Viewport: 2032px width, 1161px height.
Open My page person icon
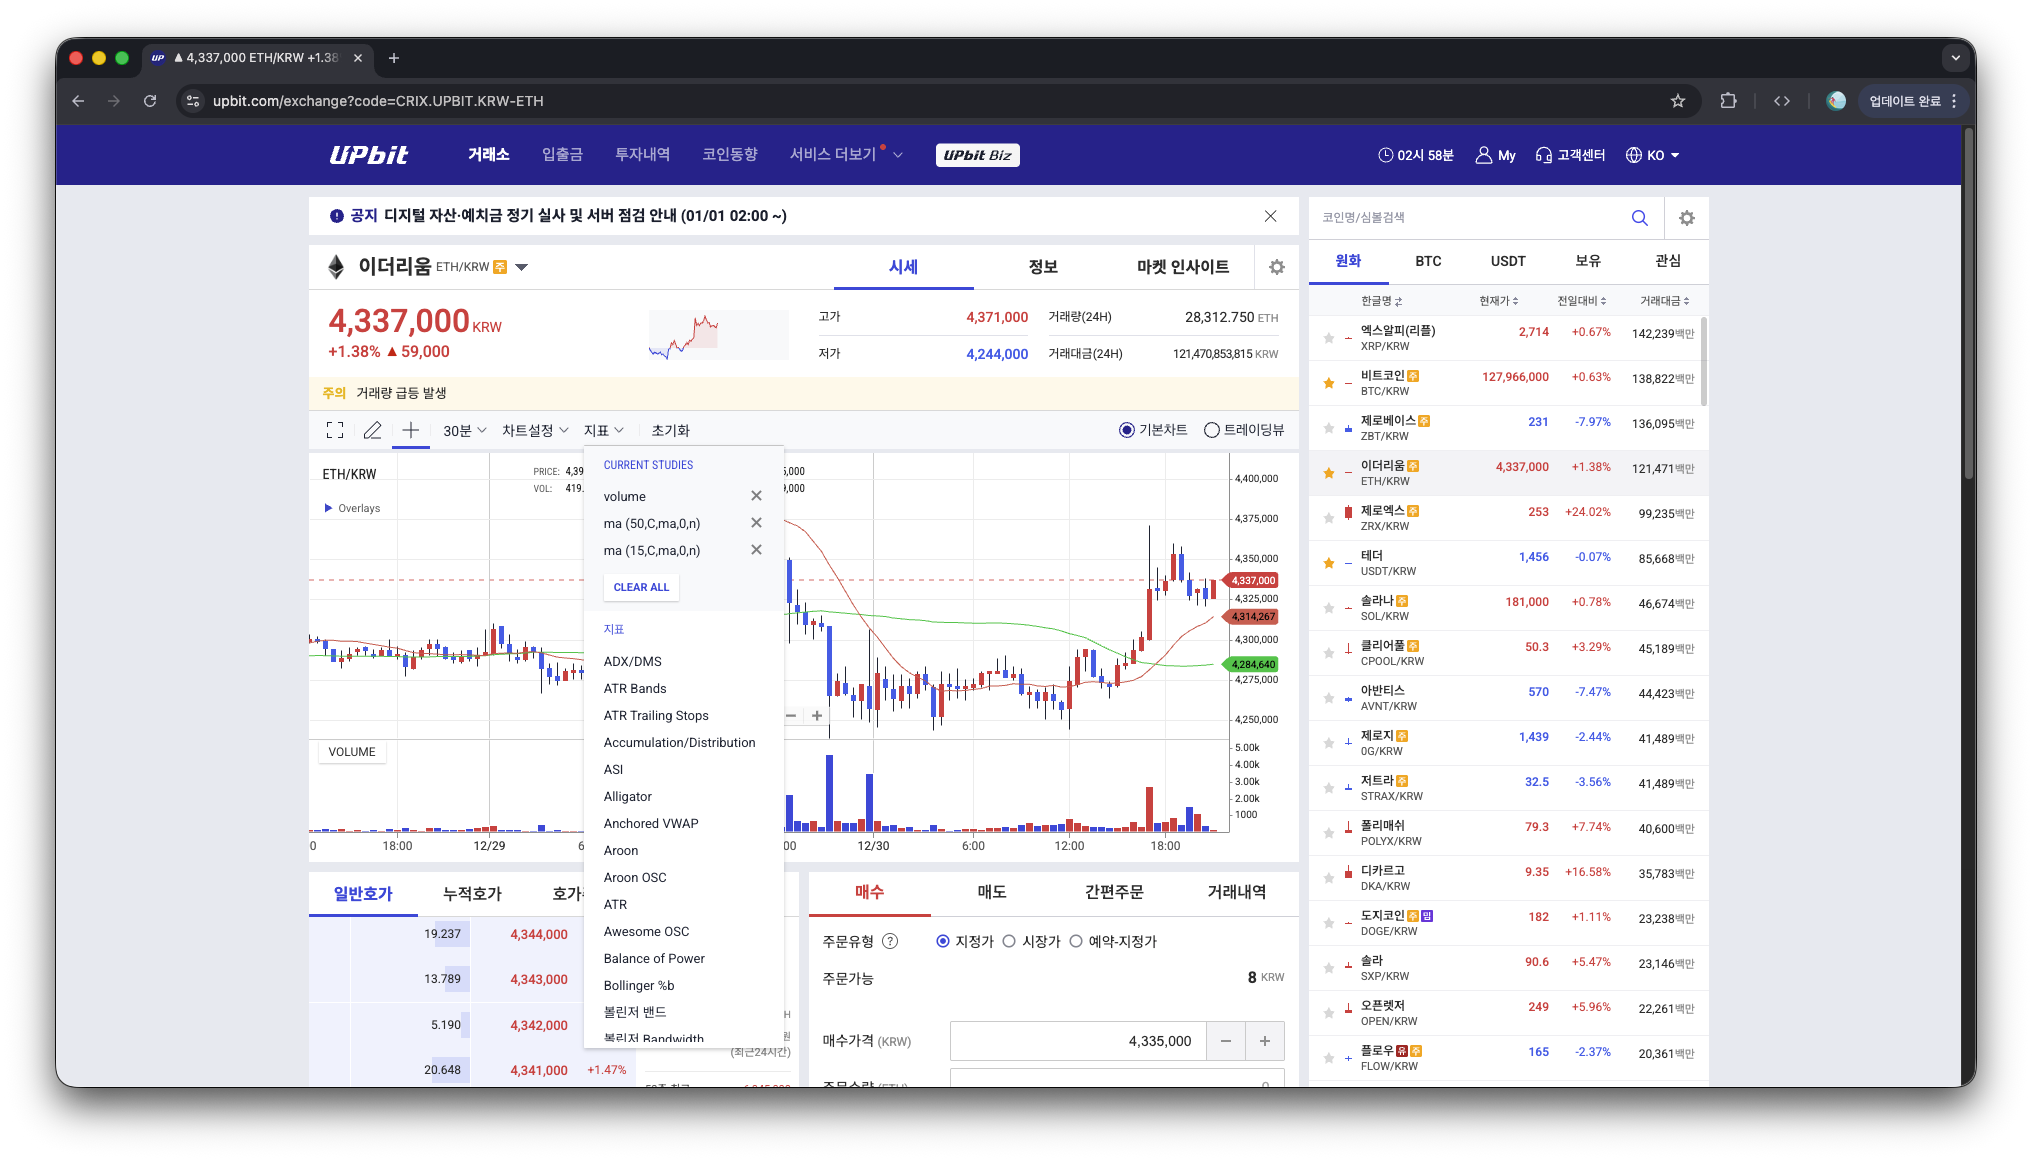1483,155
